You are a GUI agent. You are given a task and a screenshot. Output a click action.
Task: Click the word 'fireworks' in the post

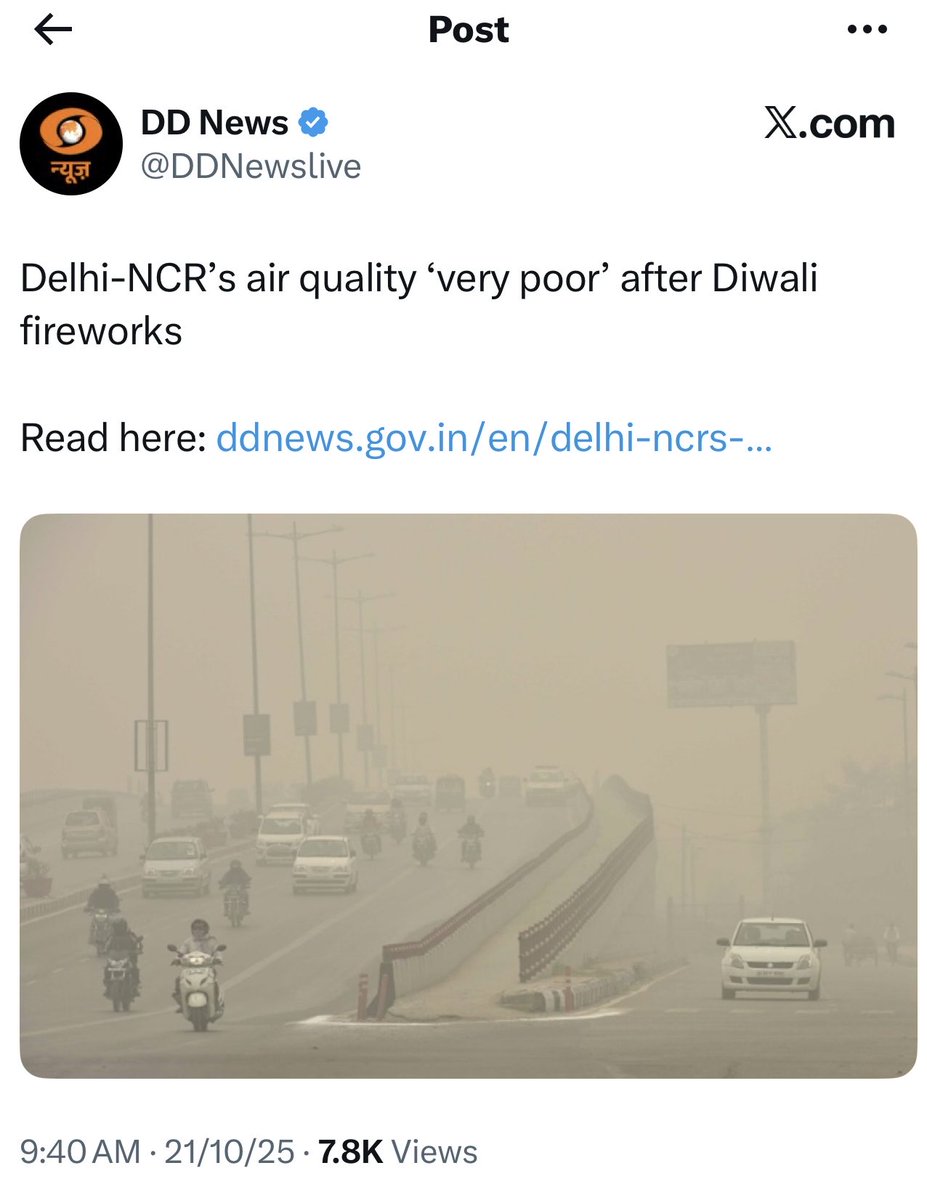click(x=101, y=331)
